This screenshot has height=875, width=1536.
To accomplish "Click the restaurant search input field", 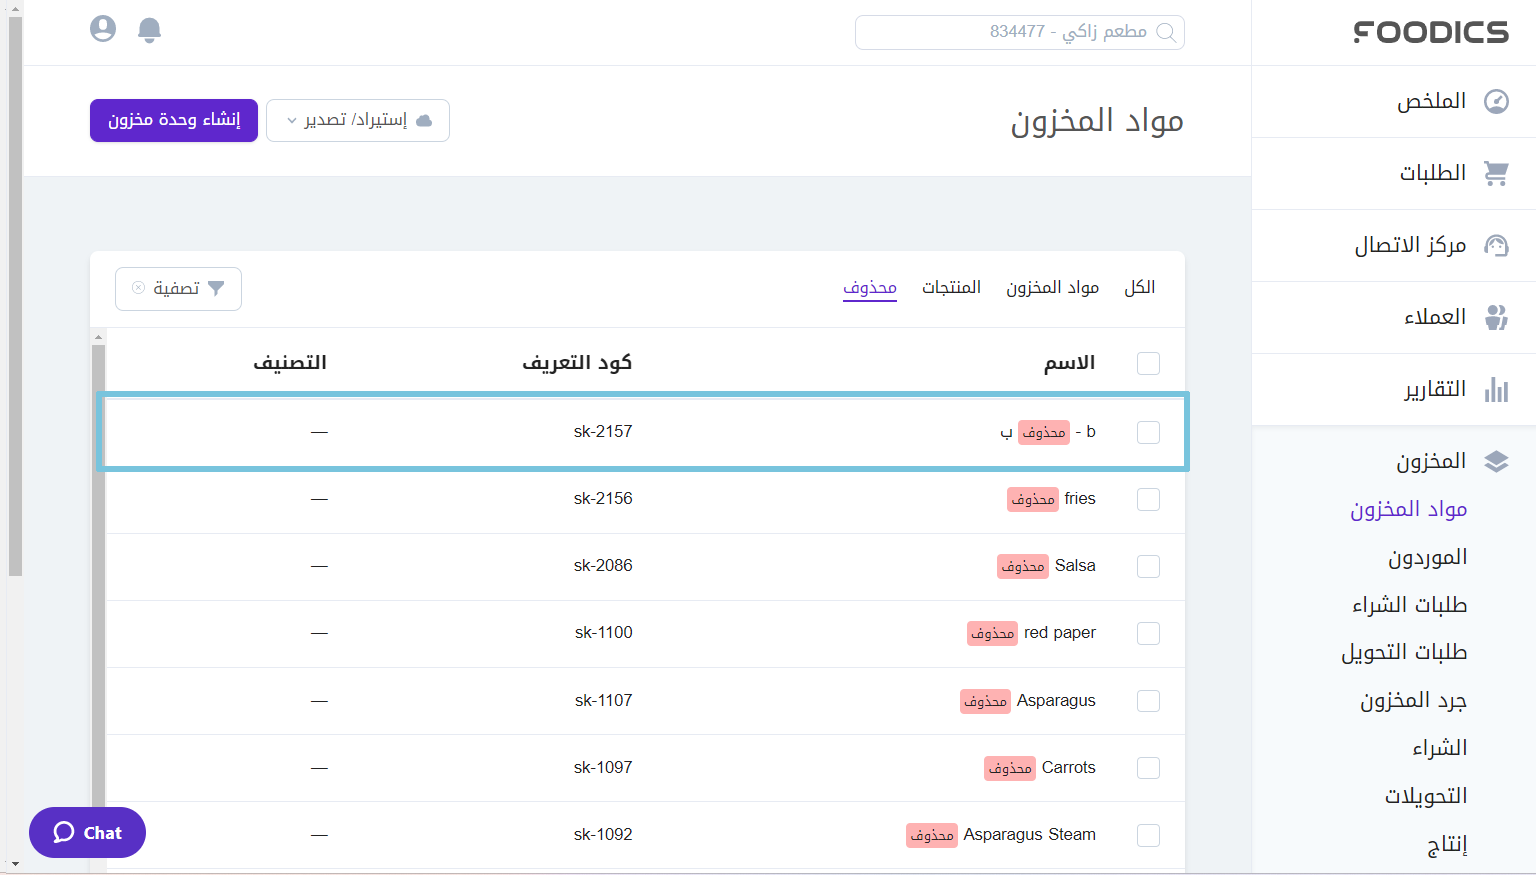I will click(1019, 32).
